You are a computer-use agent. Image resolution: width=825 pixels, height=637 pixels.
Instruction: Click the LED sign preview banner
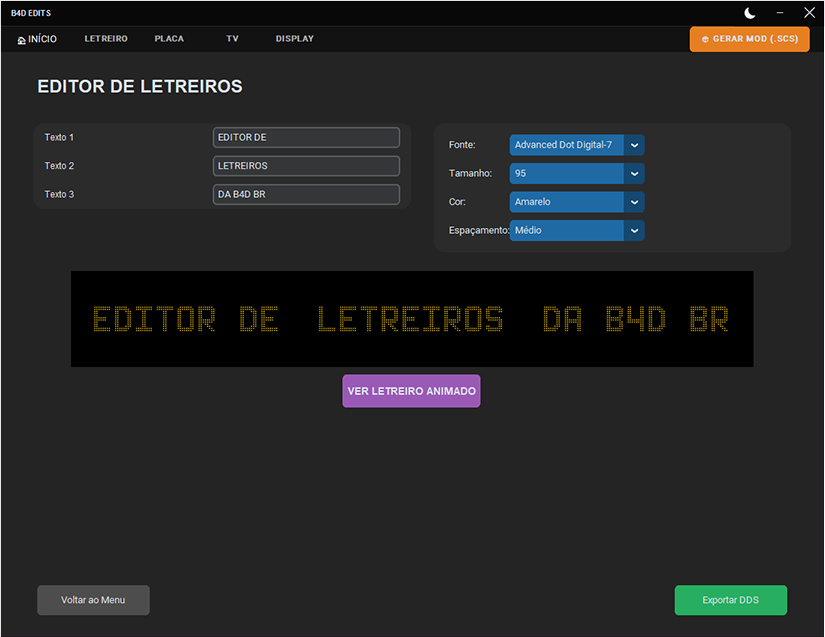click(412, 319)
